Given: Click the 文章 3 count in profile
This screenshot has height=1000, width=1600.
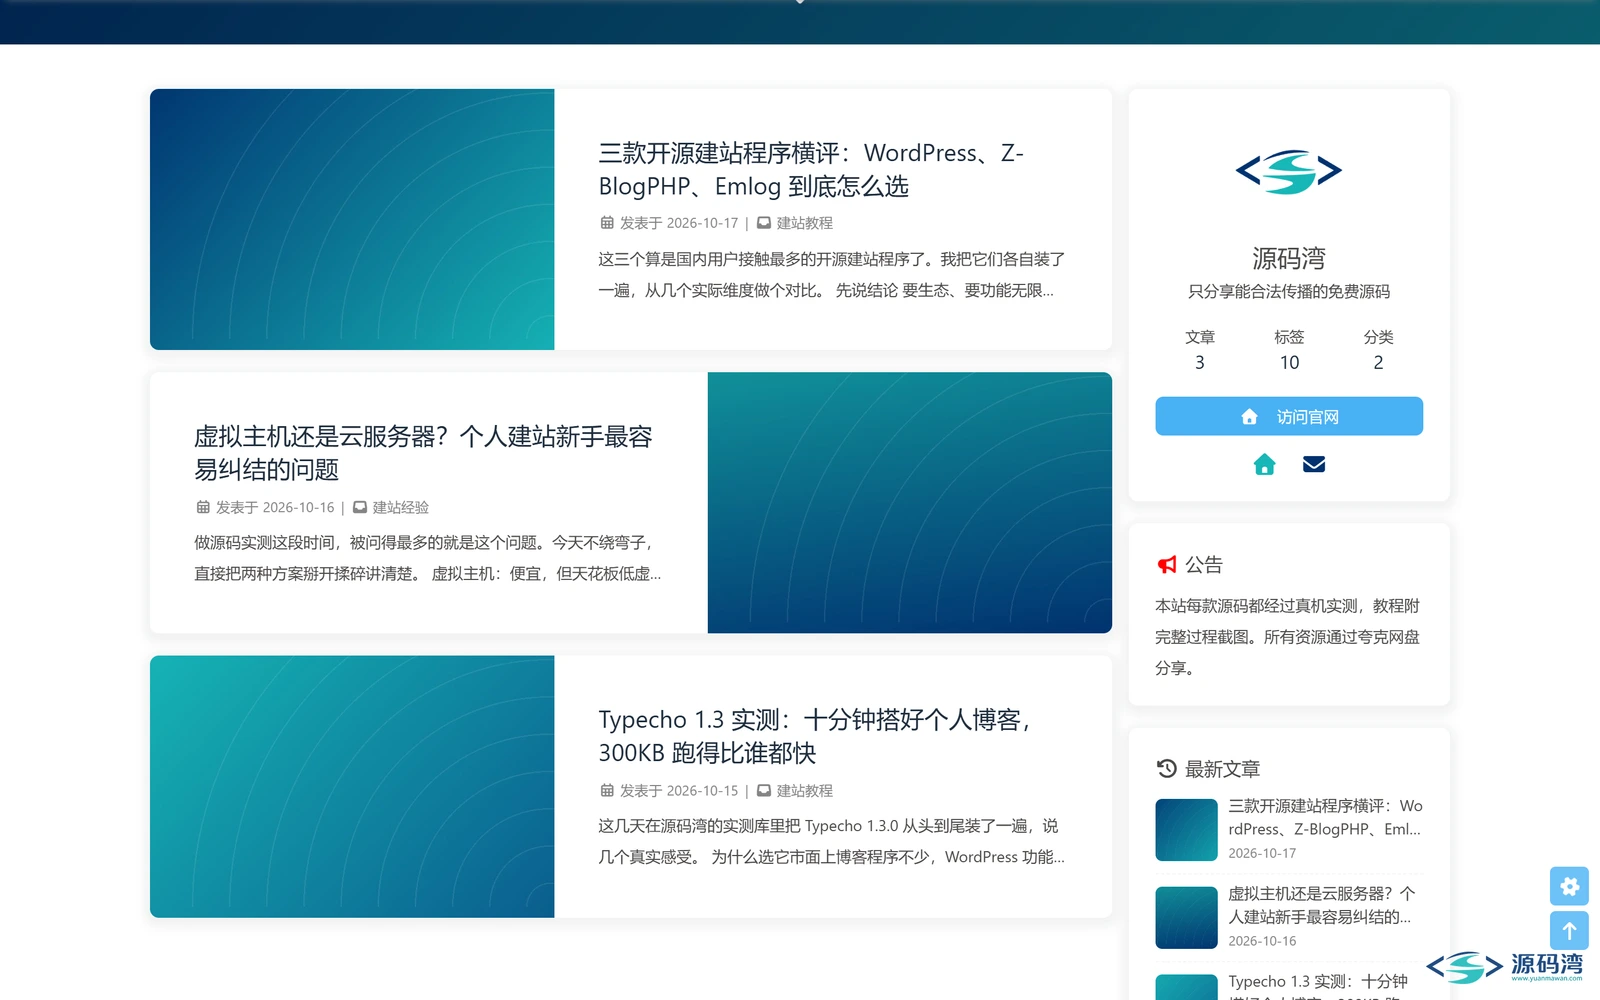Looking at the screenshot, I should pos(1200,350).
